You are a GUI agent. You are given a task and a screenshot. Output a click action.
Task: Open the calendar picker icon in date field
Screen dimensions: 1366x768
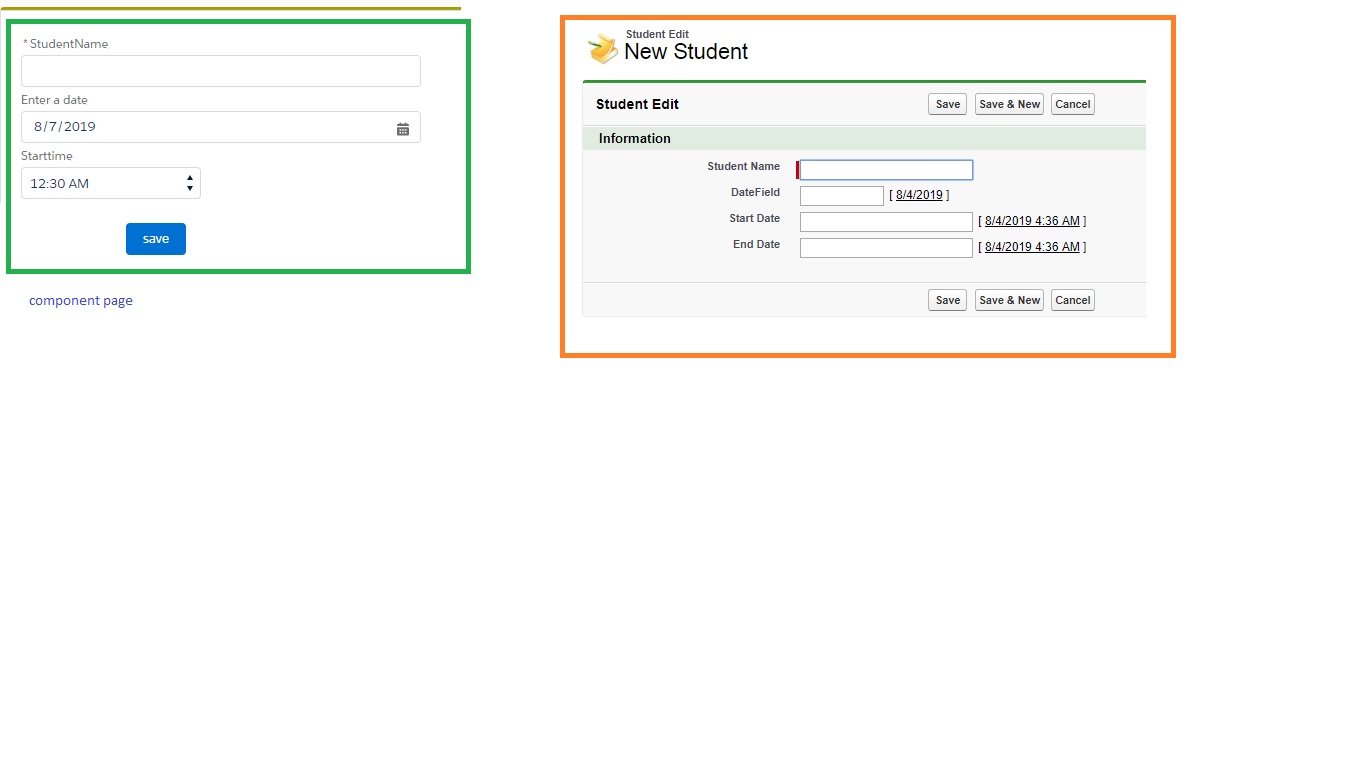click(403, 128)
